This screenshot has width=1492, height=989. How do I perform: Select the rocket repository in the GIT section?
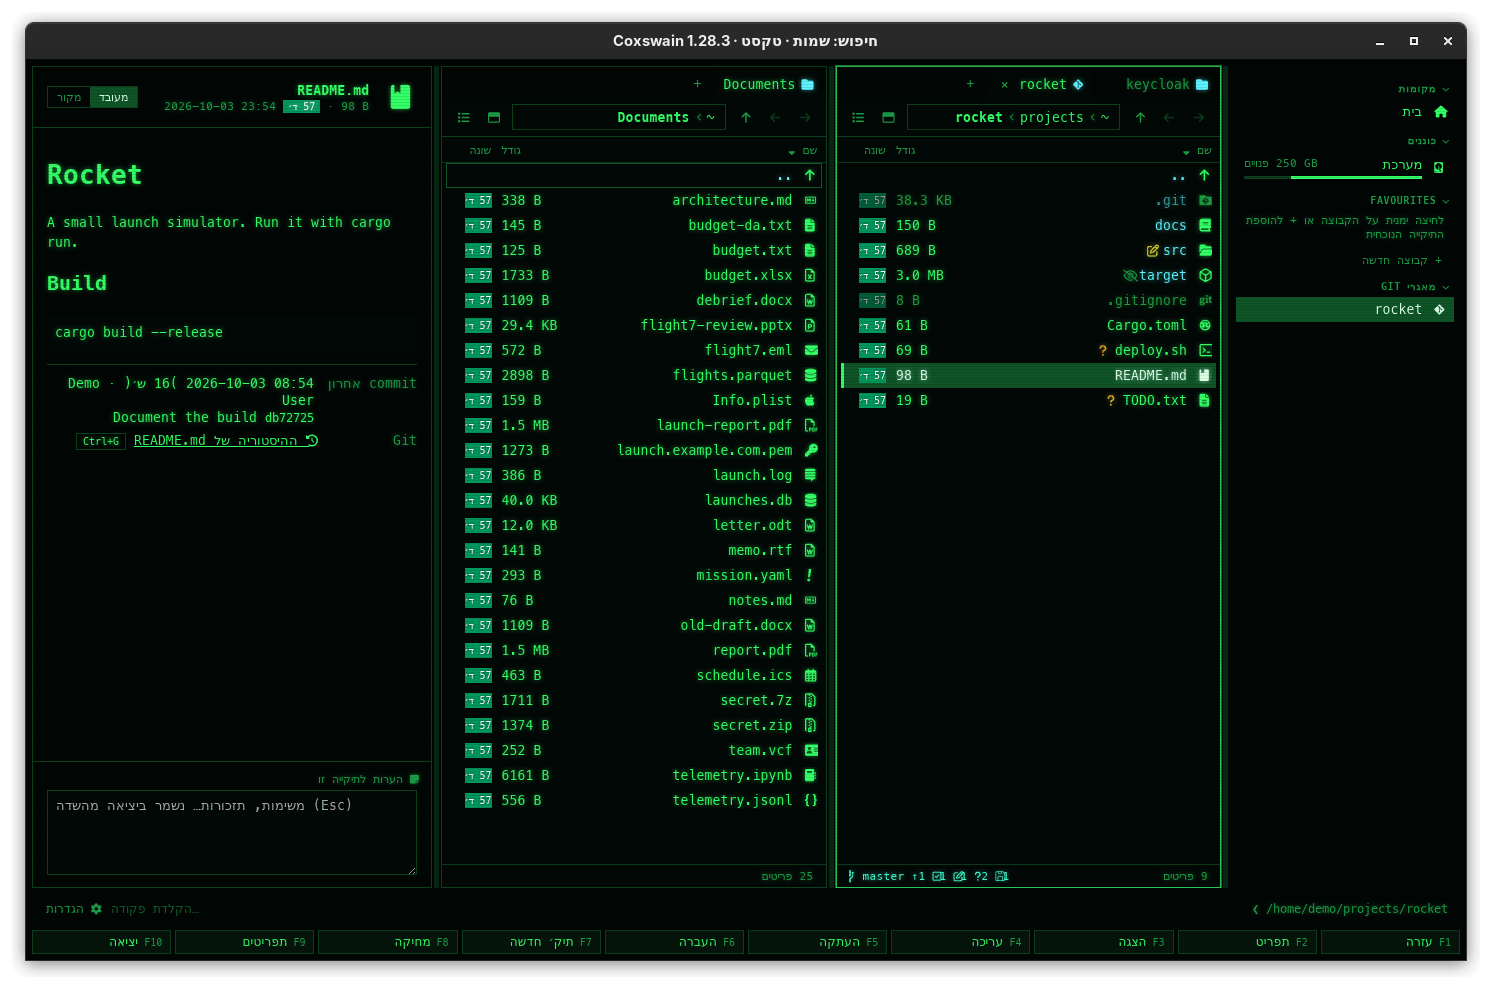coord(1345,310)
